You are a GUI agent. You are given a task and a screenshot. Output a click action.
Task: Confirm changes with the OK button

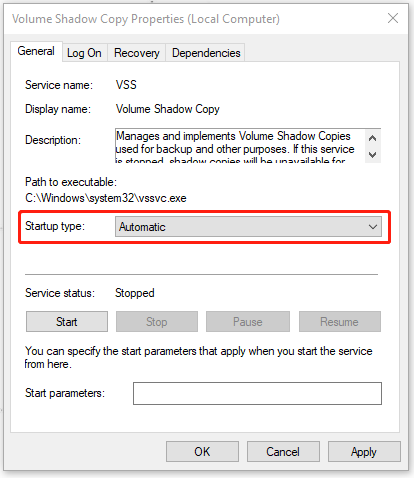tap(202, 452)
